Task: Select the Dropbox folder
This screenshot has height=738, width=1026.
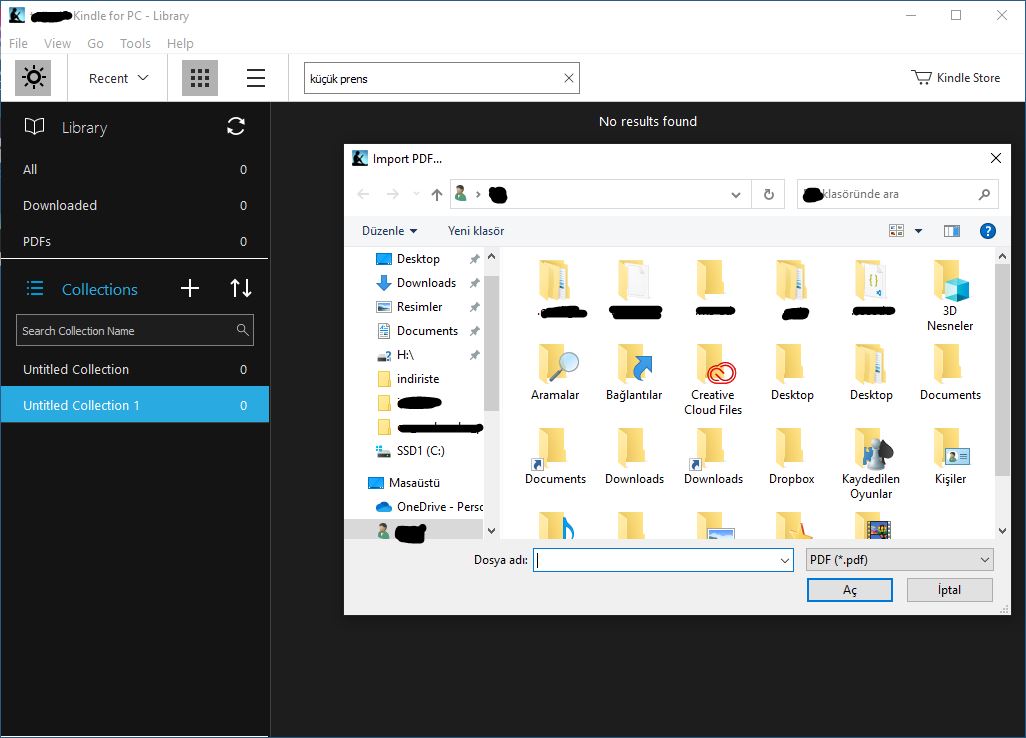Action: 792,456
